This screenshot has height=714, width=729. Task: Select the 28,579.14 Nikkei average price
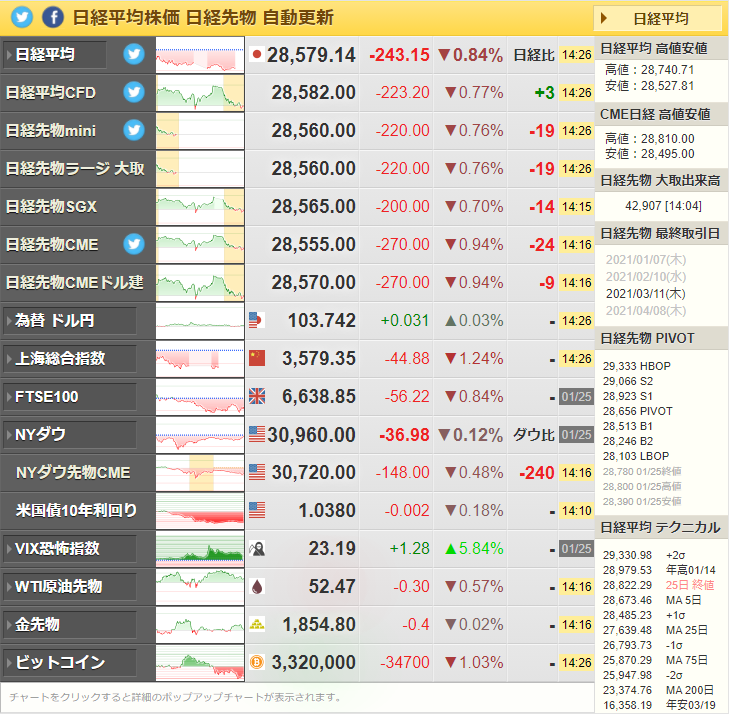[x=311, y=55]
